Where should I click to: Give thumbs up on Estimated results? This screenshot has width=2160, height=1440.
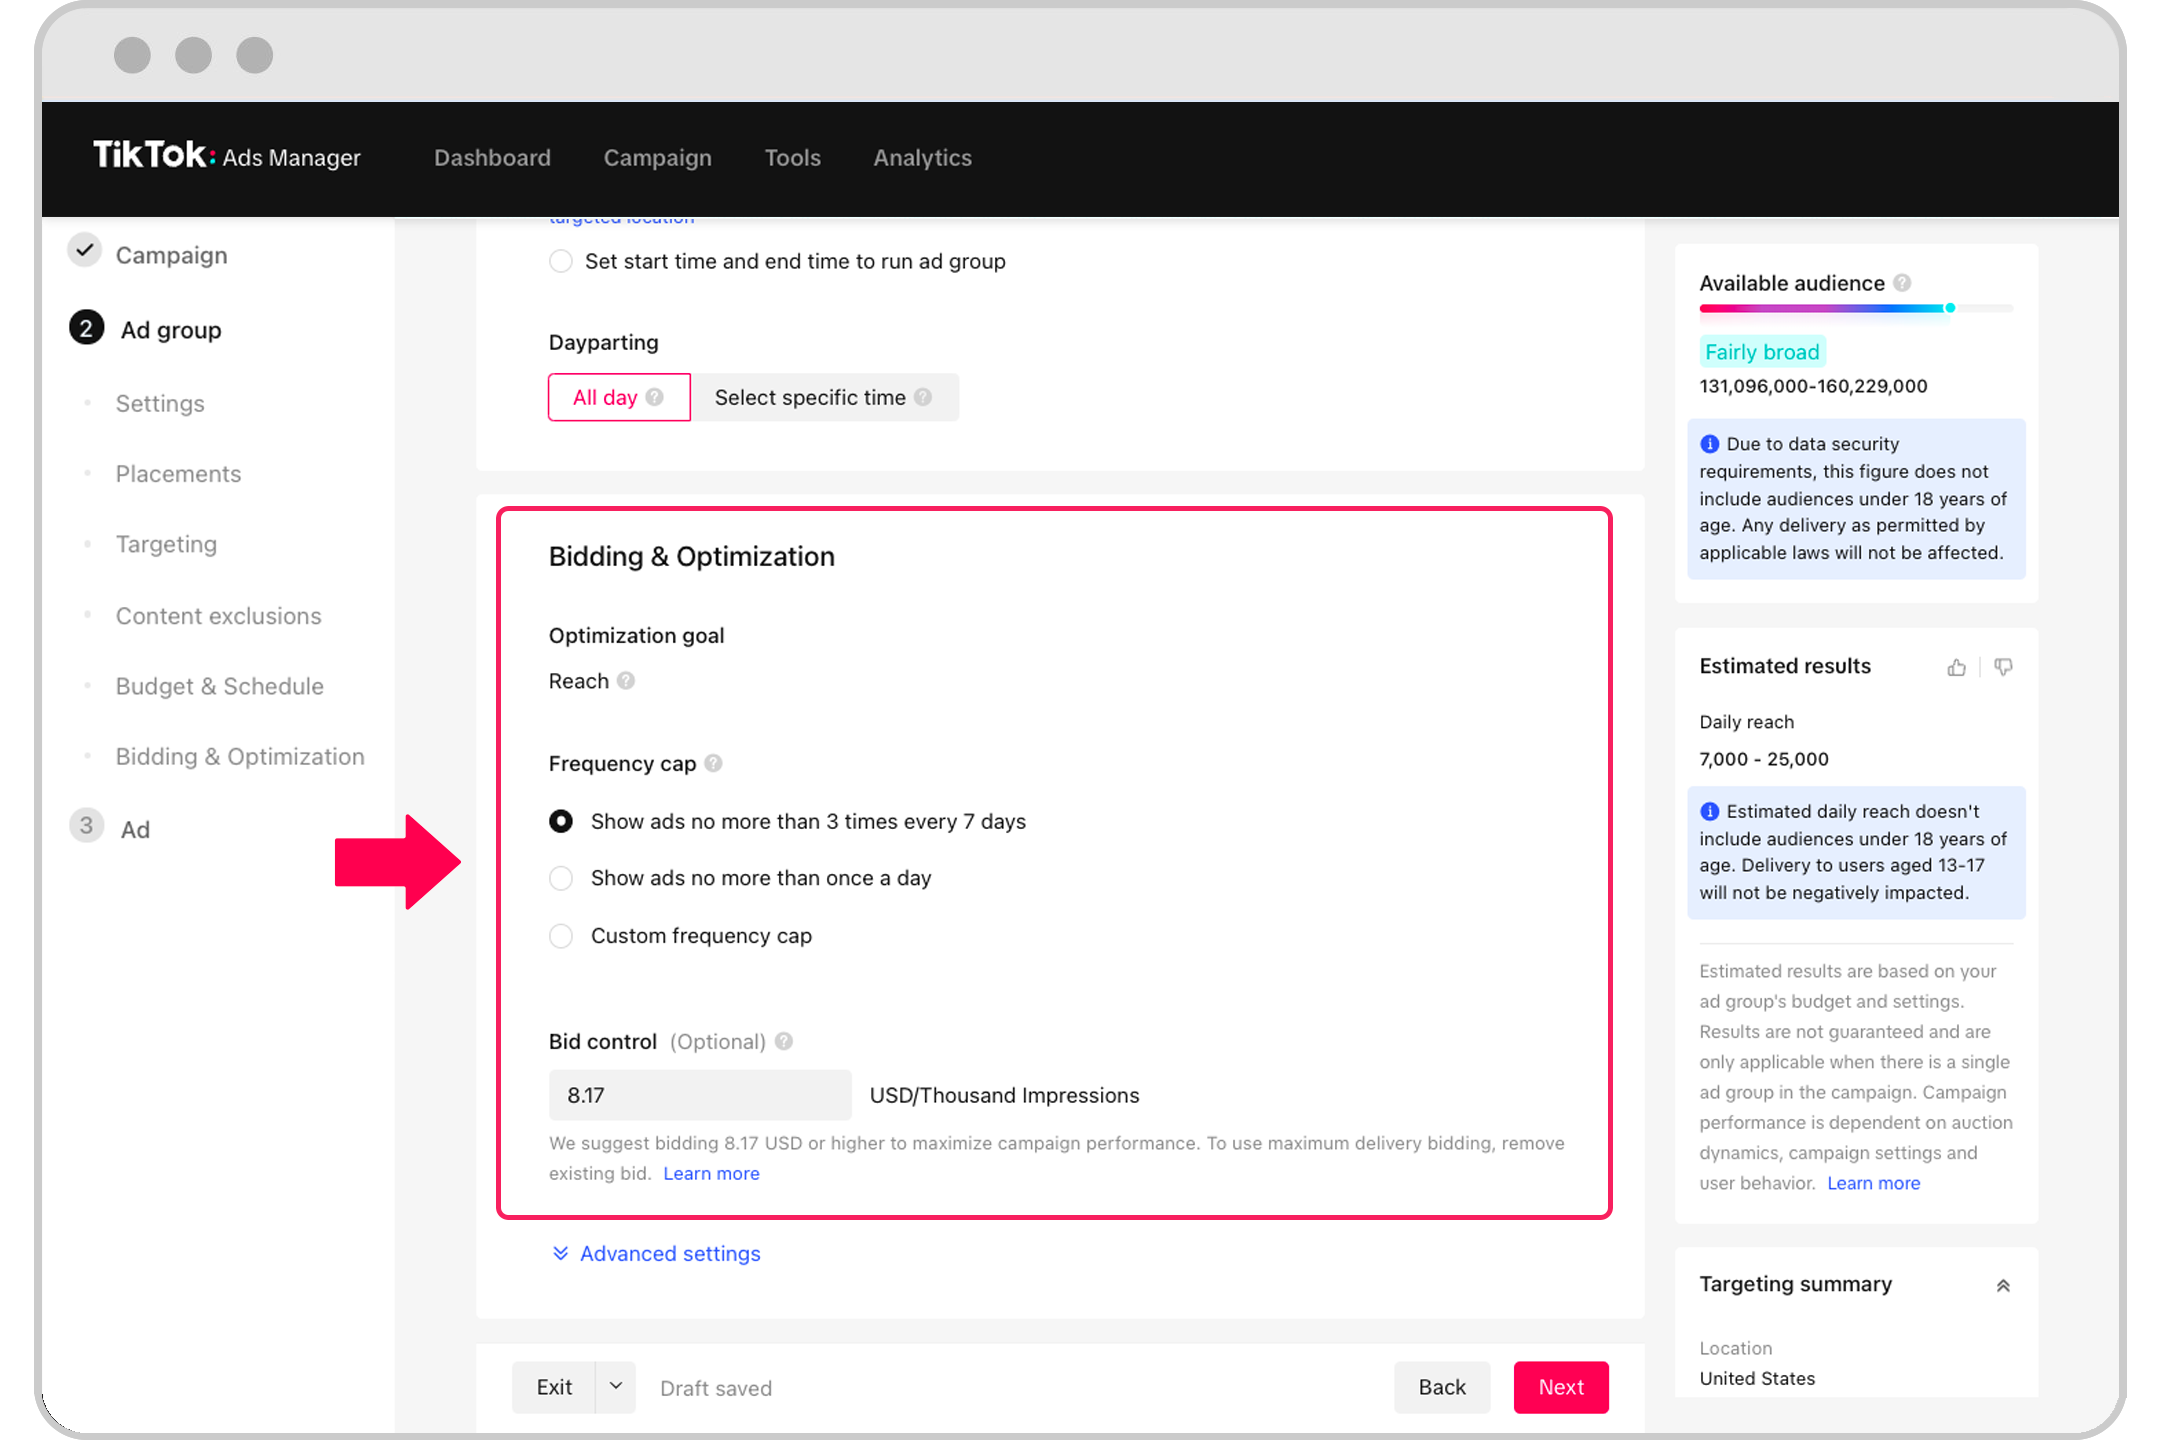[1957, 667]
